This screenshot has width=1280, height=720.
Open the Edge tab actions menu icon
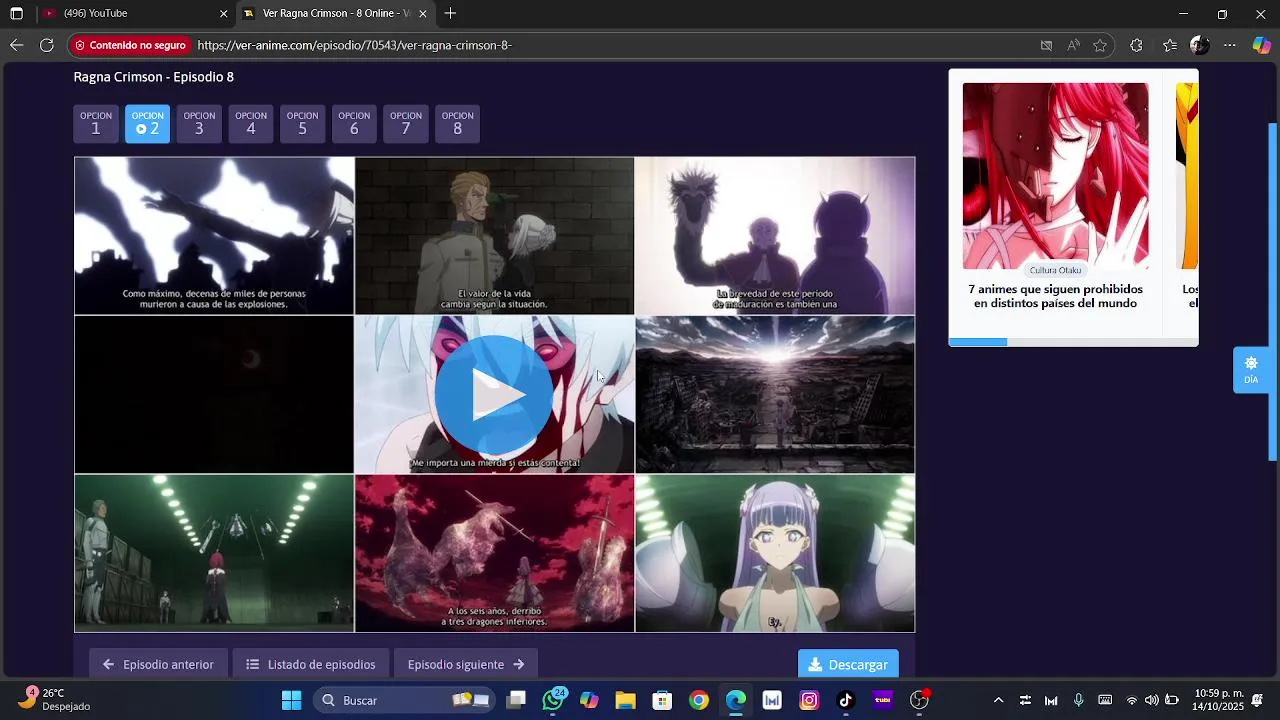point(16,14)
